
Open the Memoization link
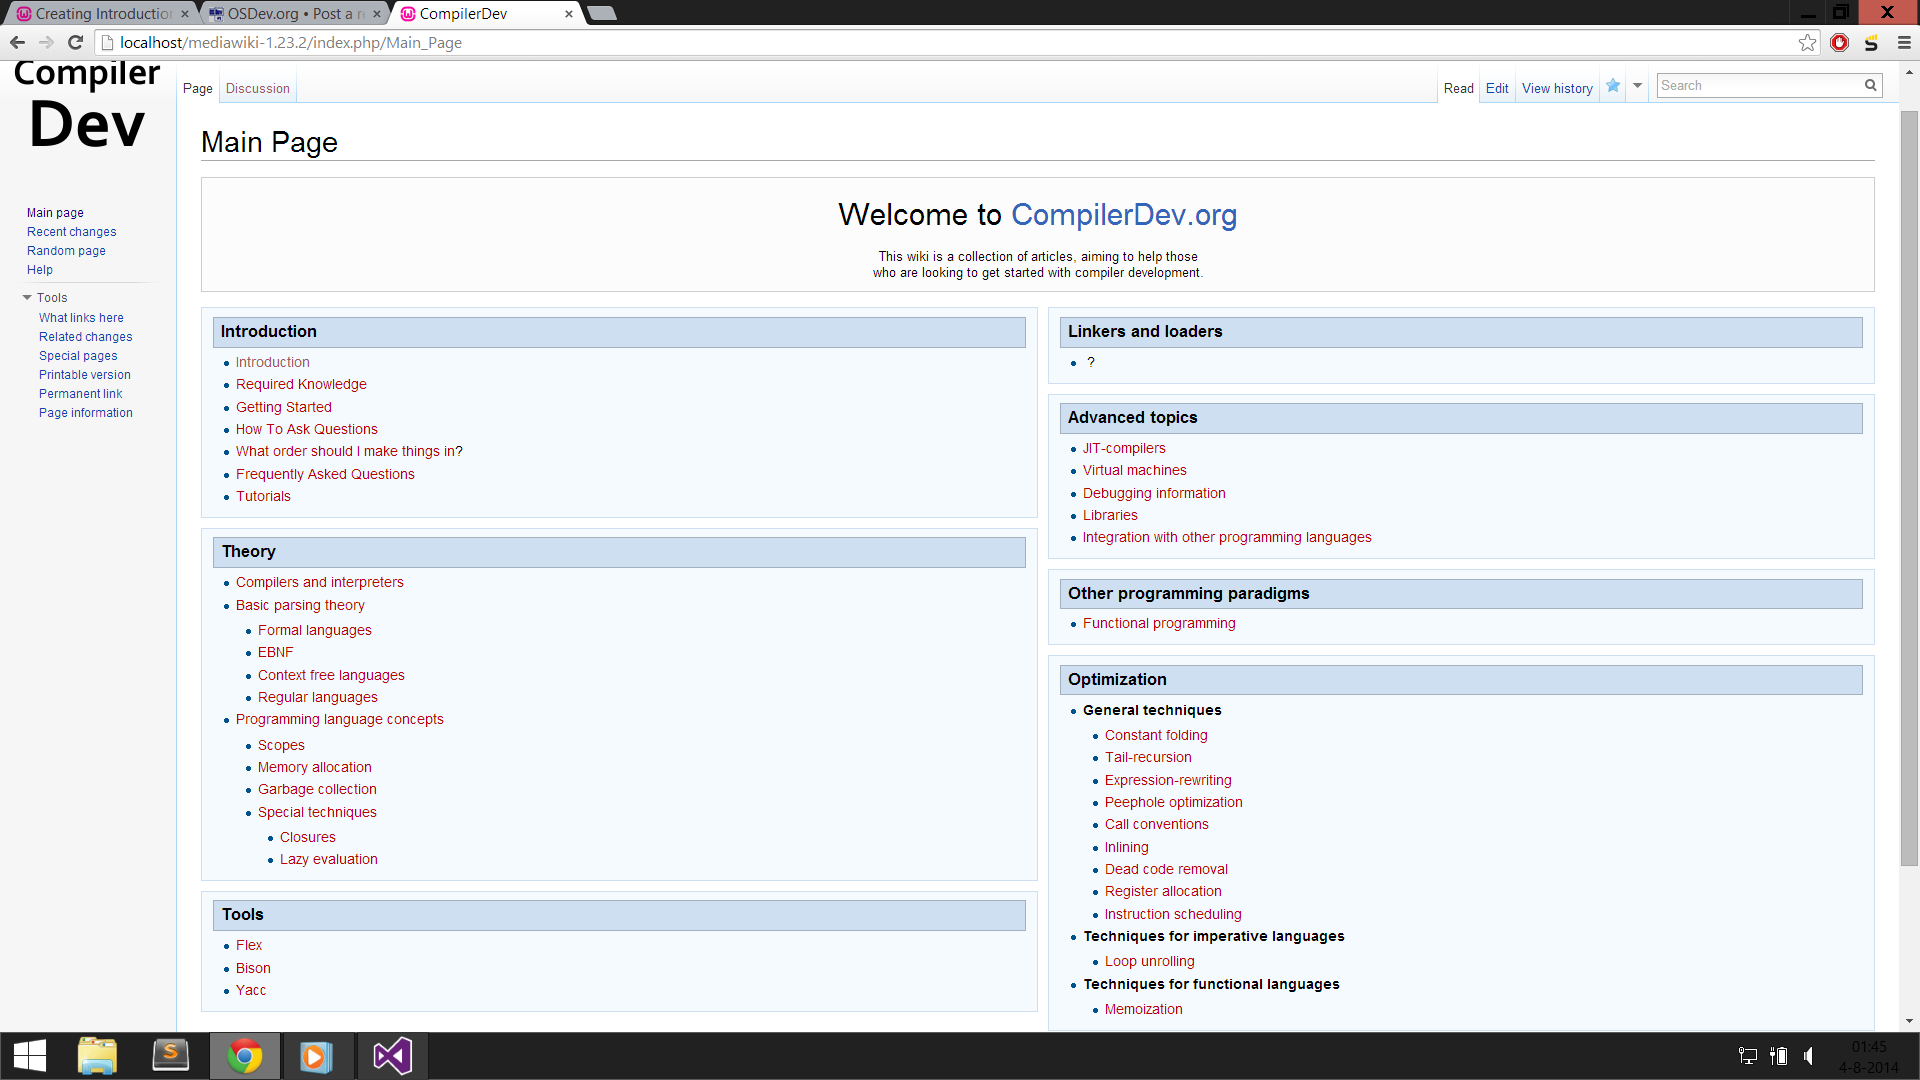(1144, 1009)
